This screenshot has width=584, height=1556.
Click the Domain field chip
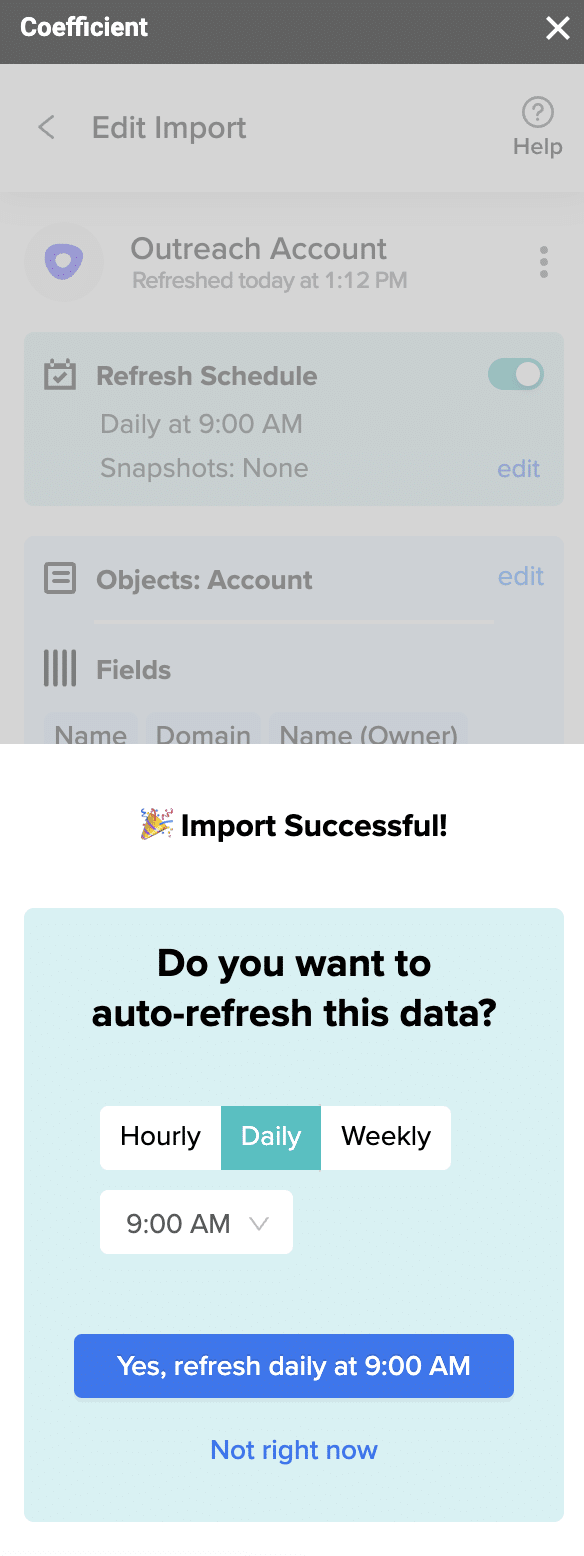[x=204, y=730]
